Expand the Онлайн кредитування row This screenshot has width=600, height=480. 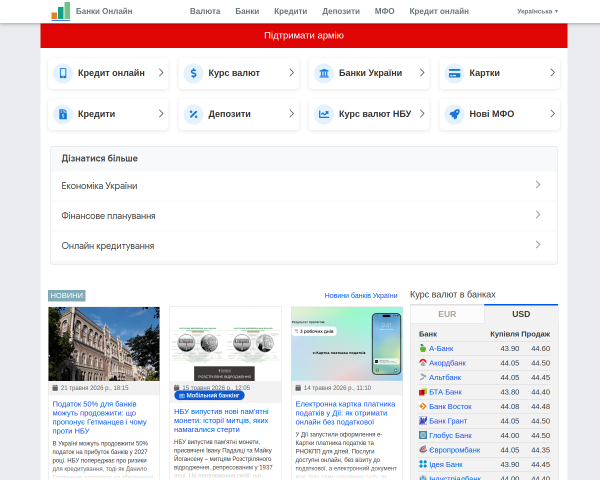tap(304, 245)
